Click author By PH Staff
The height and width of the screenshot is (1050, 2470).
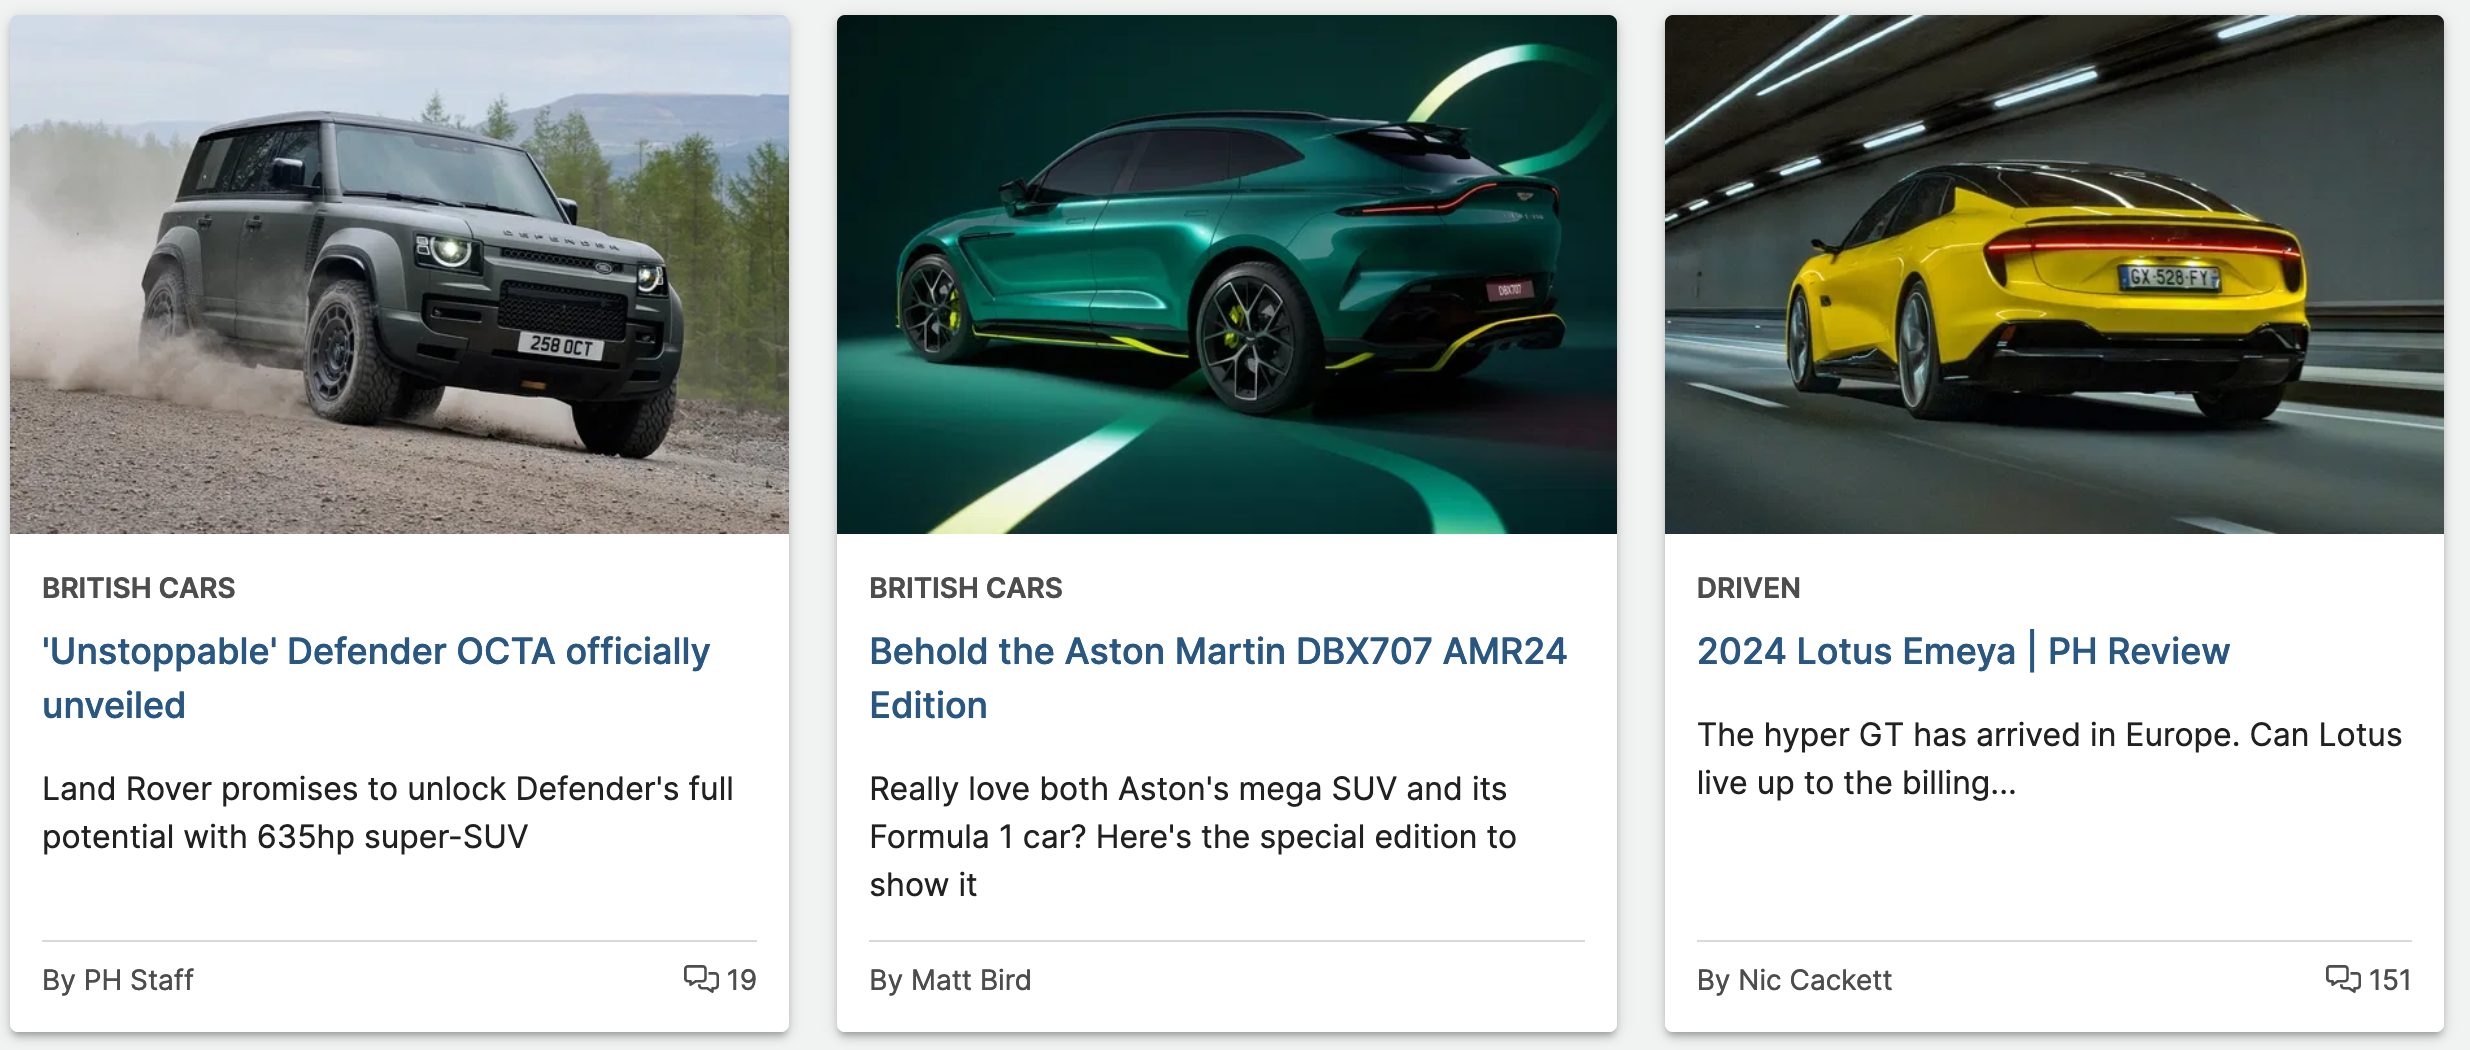coord(118,980)
